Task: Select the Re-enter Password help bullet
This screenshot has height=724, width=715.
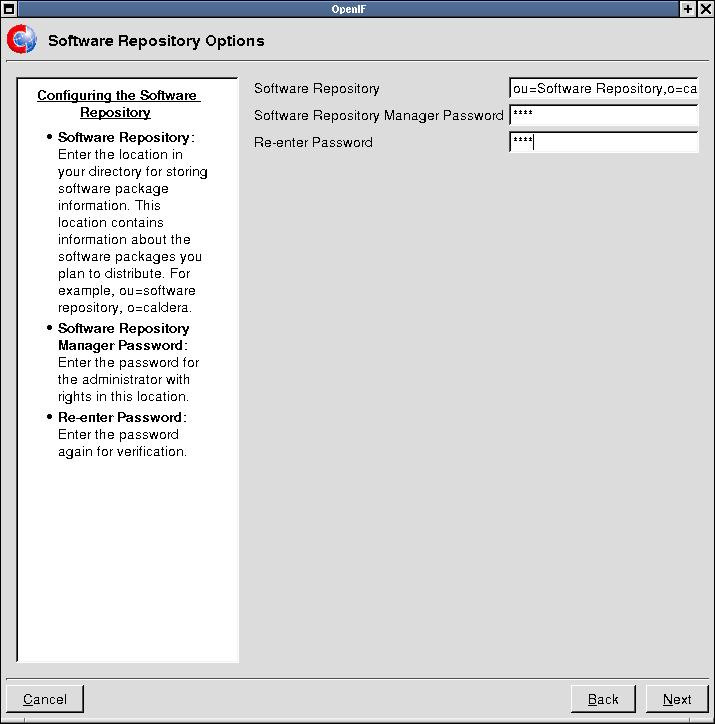Action: coord(121,417)
